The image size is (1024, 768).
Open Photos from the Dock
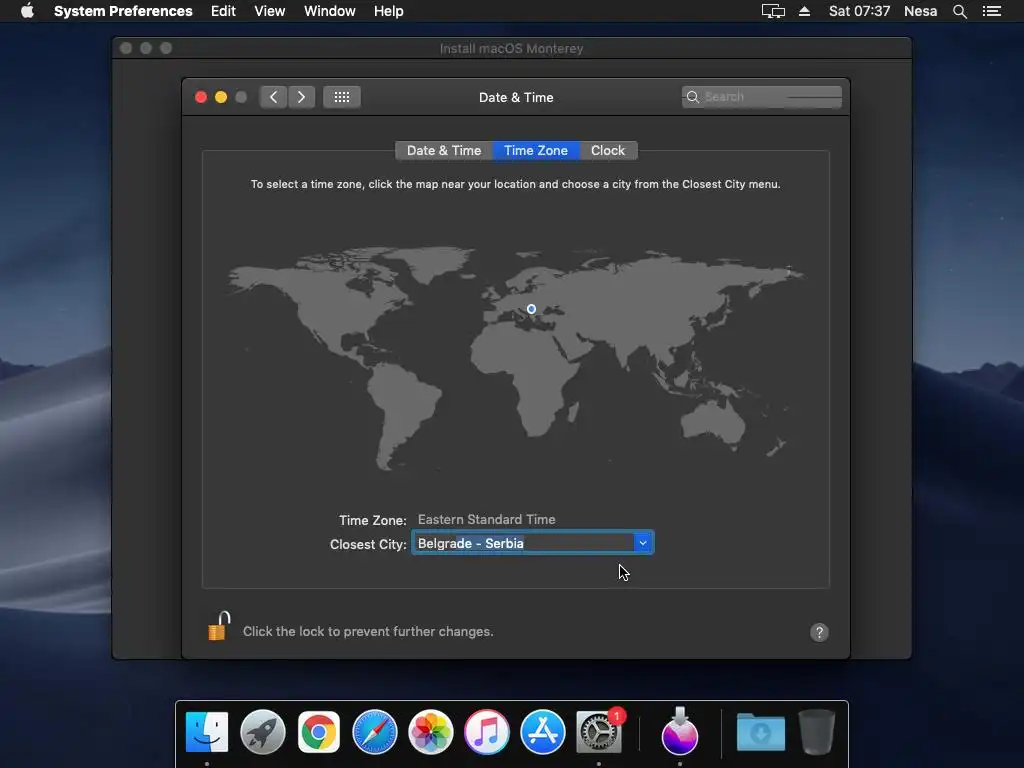tap(431, 732)
